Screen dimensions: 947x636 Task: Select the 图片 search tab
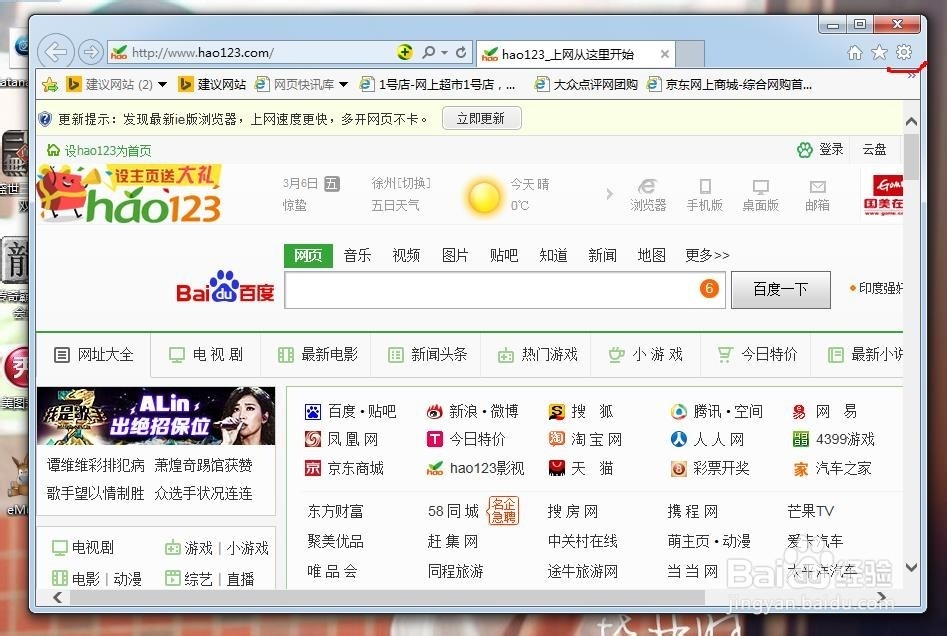[455, 255]
